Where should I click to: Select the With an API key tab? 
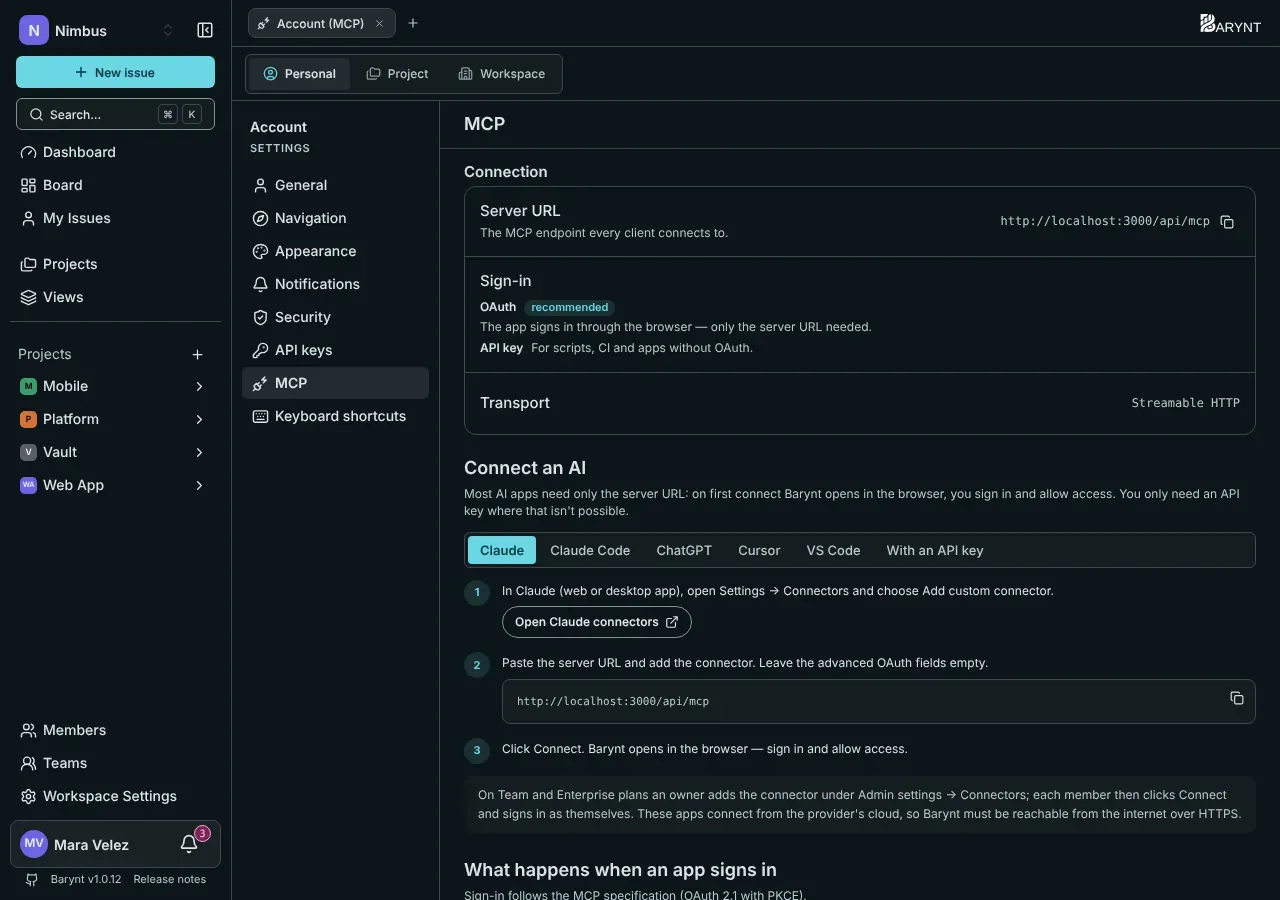[935, 550]
